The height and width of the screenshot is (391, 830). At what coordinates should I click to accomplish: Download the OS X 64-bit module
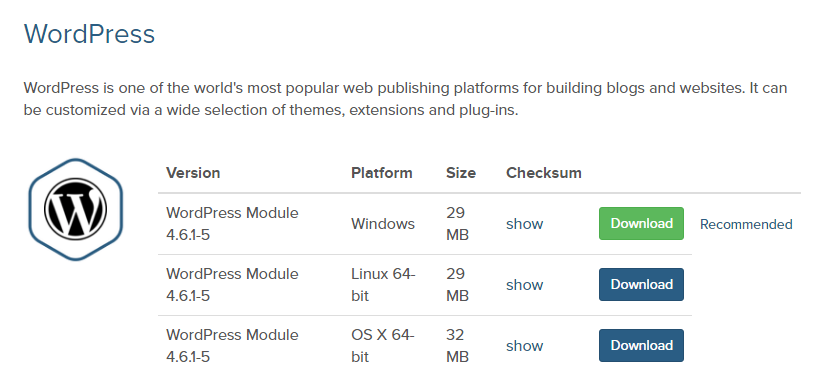coord(641,345)
